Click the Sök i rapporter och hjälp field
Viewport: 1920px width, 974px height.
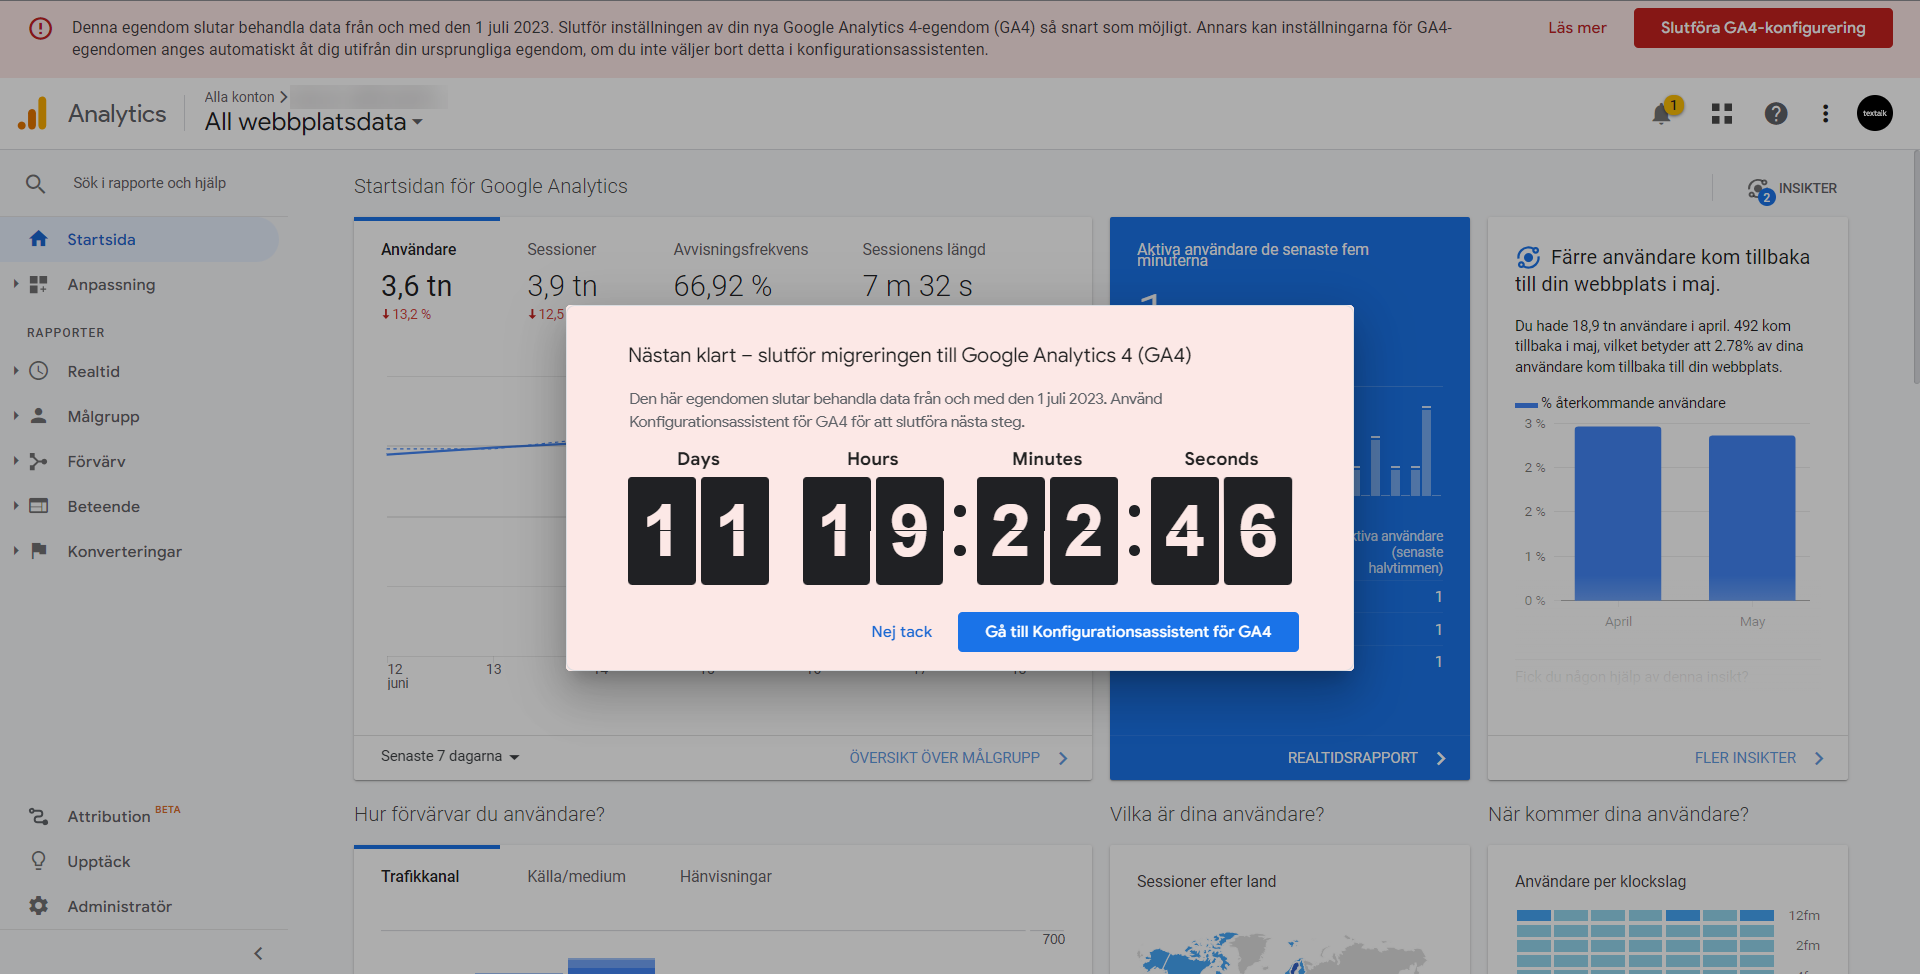point(150,183)
